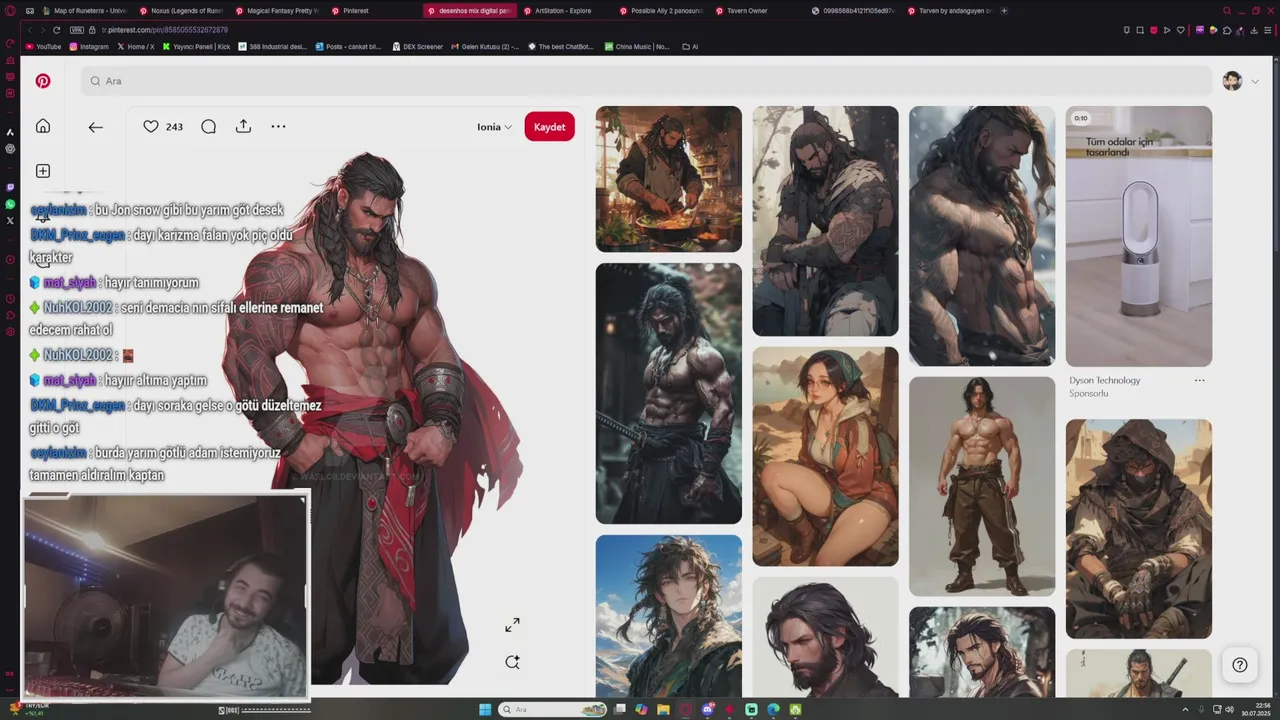Open the swordsman with katana pin
1280x720 pixels.
coord(669,393)
